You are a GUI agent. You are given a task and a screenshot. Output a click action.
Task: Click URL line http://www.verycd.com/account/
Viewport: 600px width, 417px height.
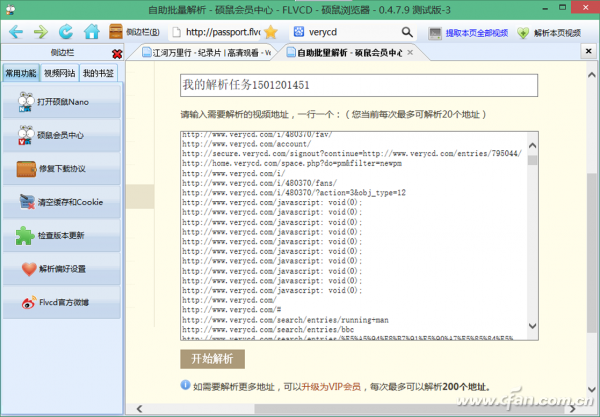click(x=246, y=144)
